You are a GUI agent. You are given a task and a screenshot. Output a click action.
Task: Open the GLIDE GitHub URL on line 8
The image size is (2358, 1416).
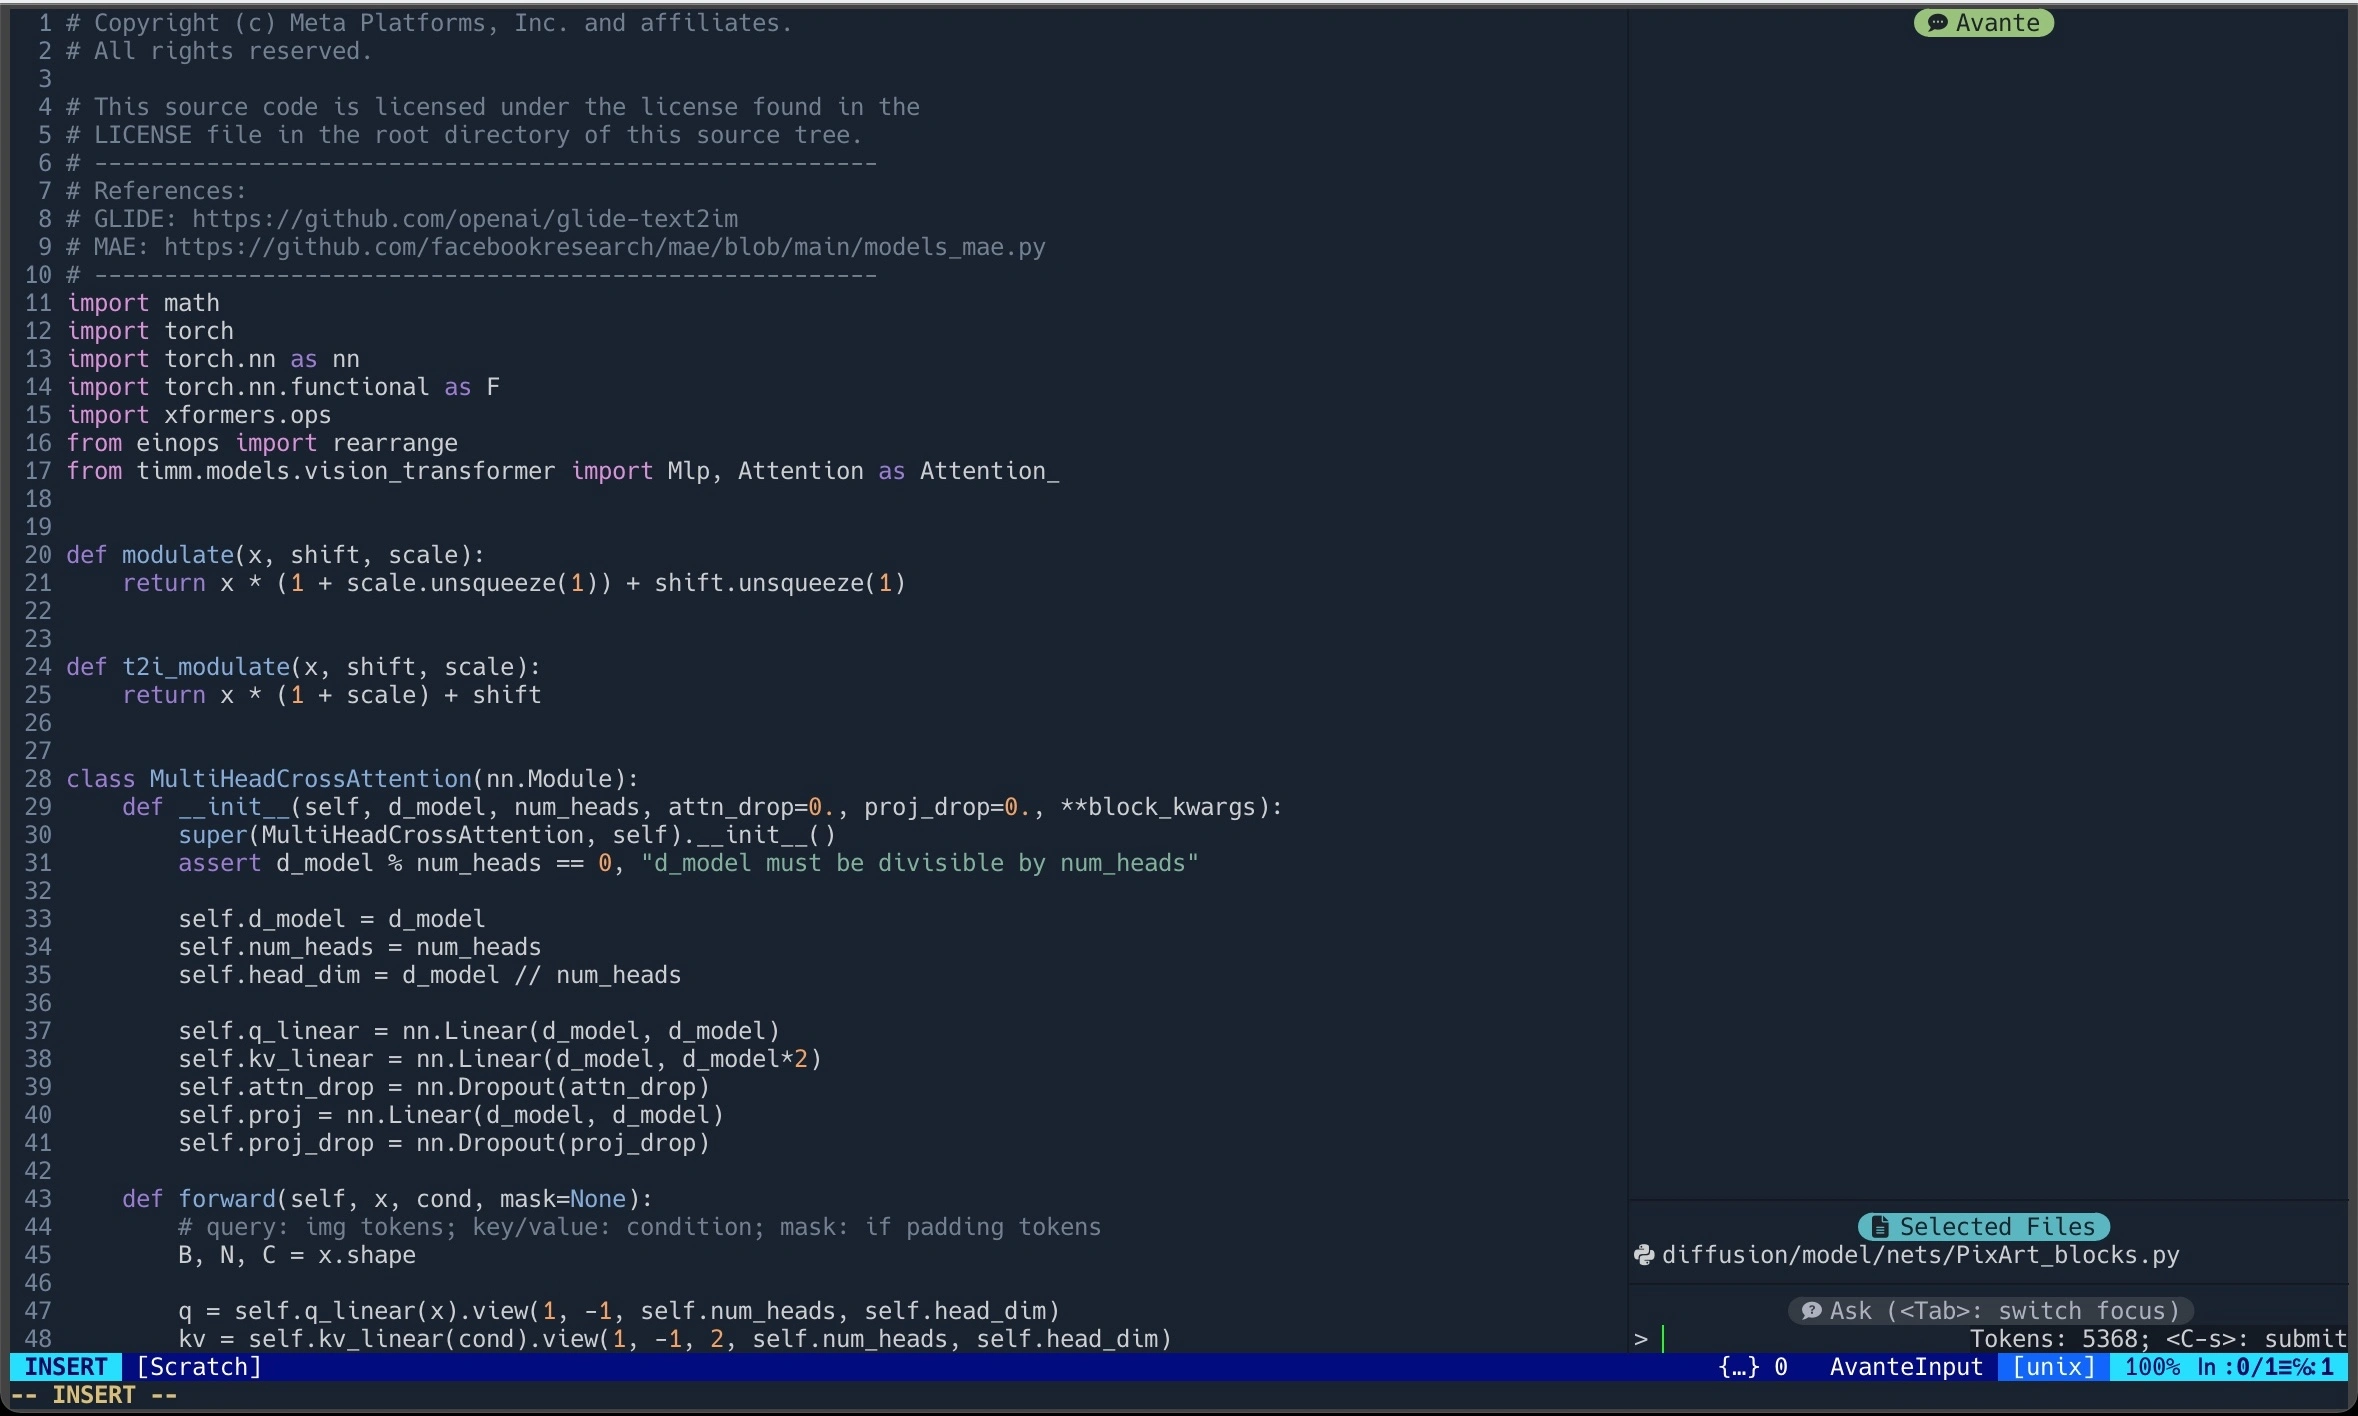[x=465, y=219]
